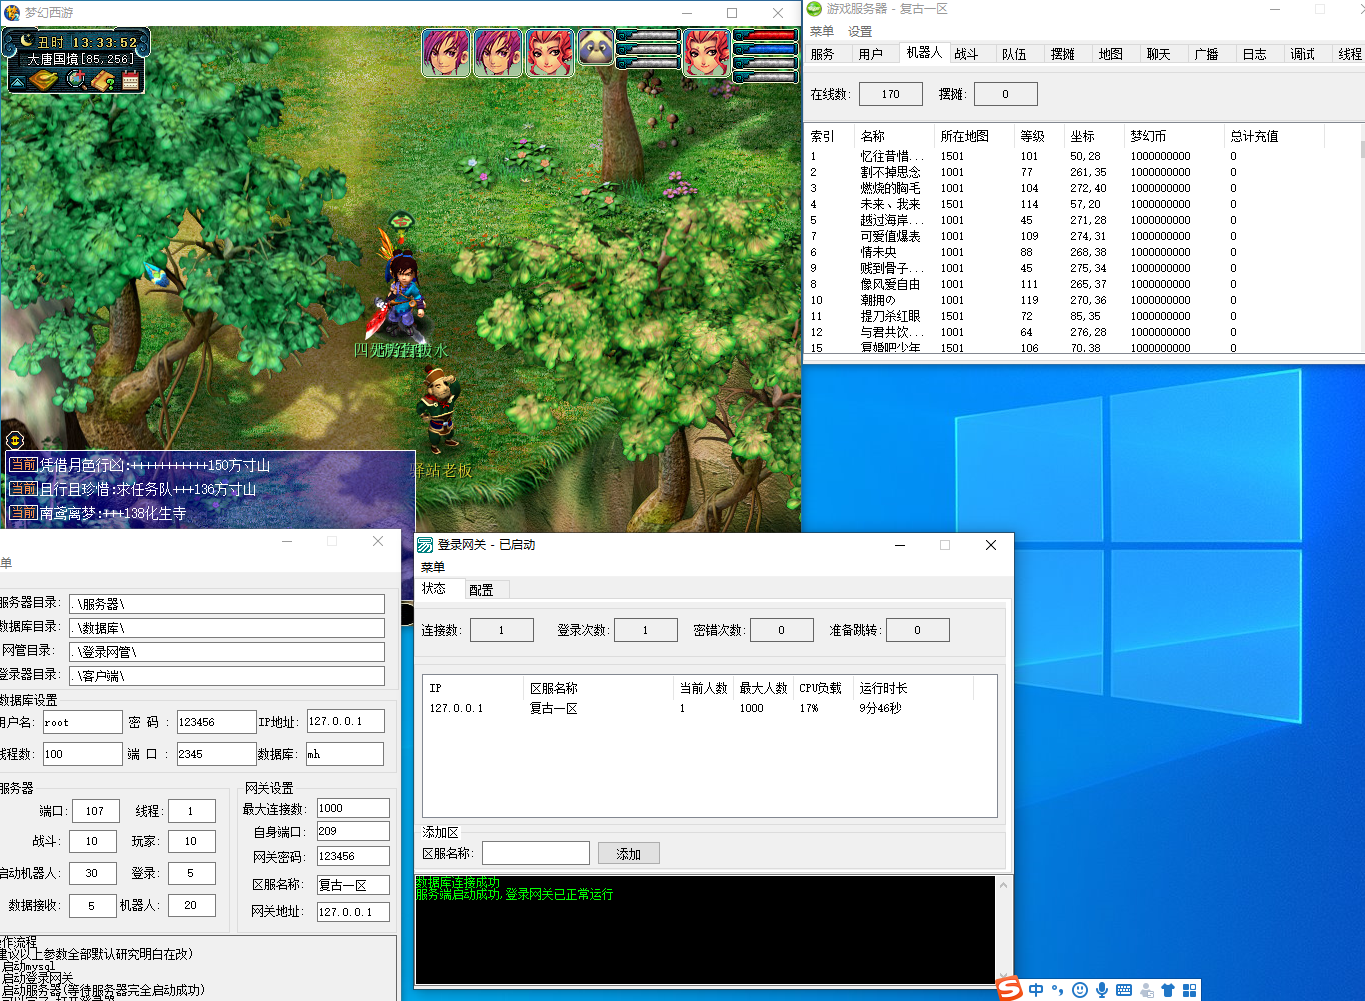This screenshot has width=1365, height=1001.
Task: Click the database IP地址 field 127.0.0.1
Action: tap(345, 722)
